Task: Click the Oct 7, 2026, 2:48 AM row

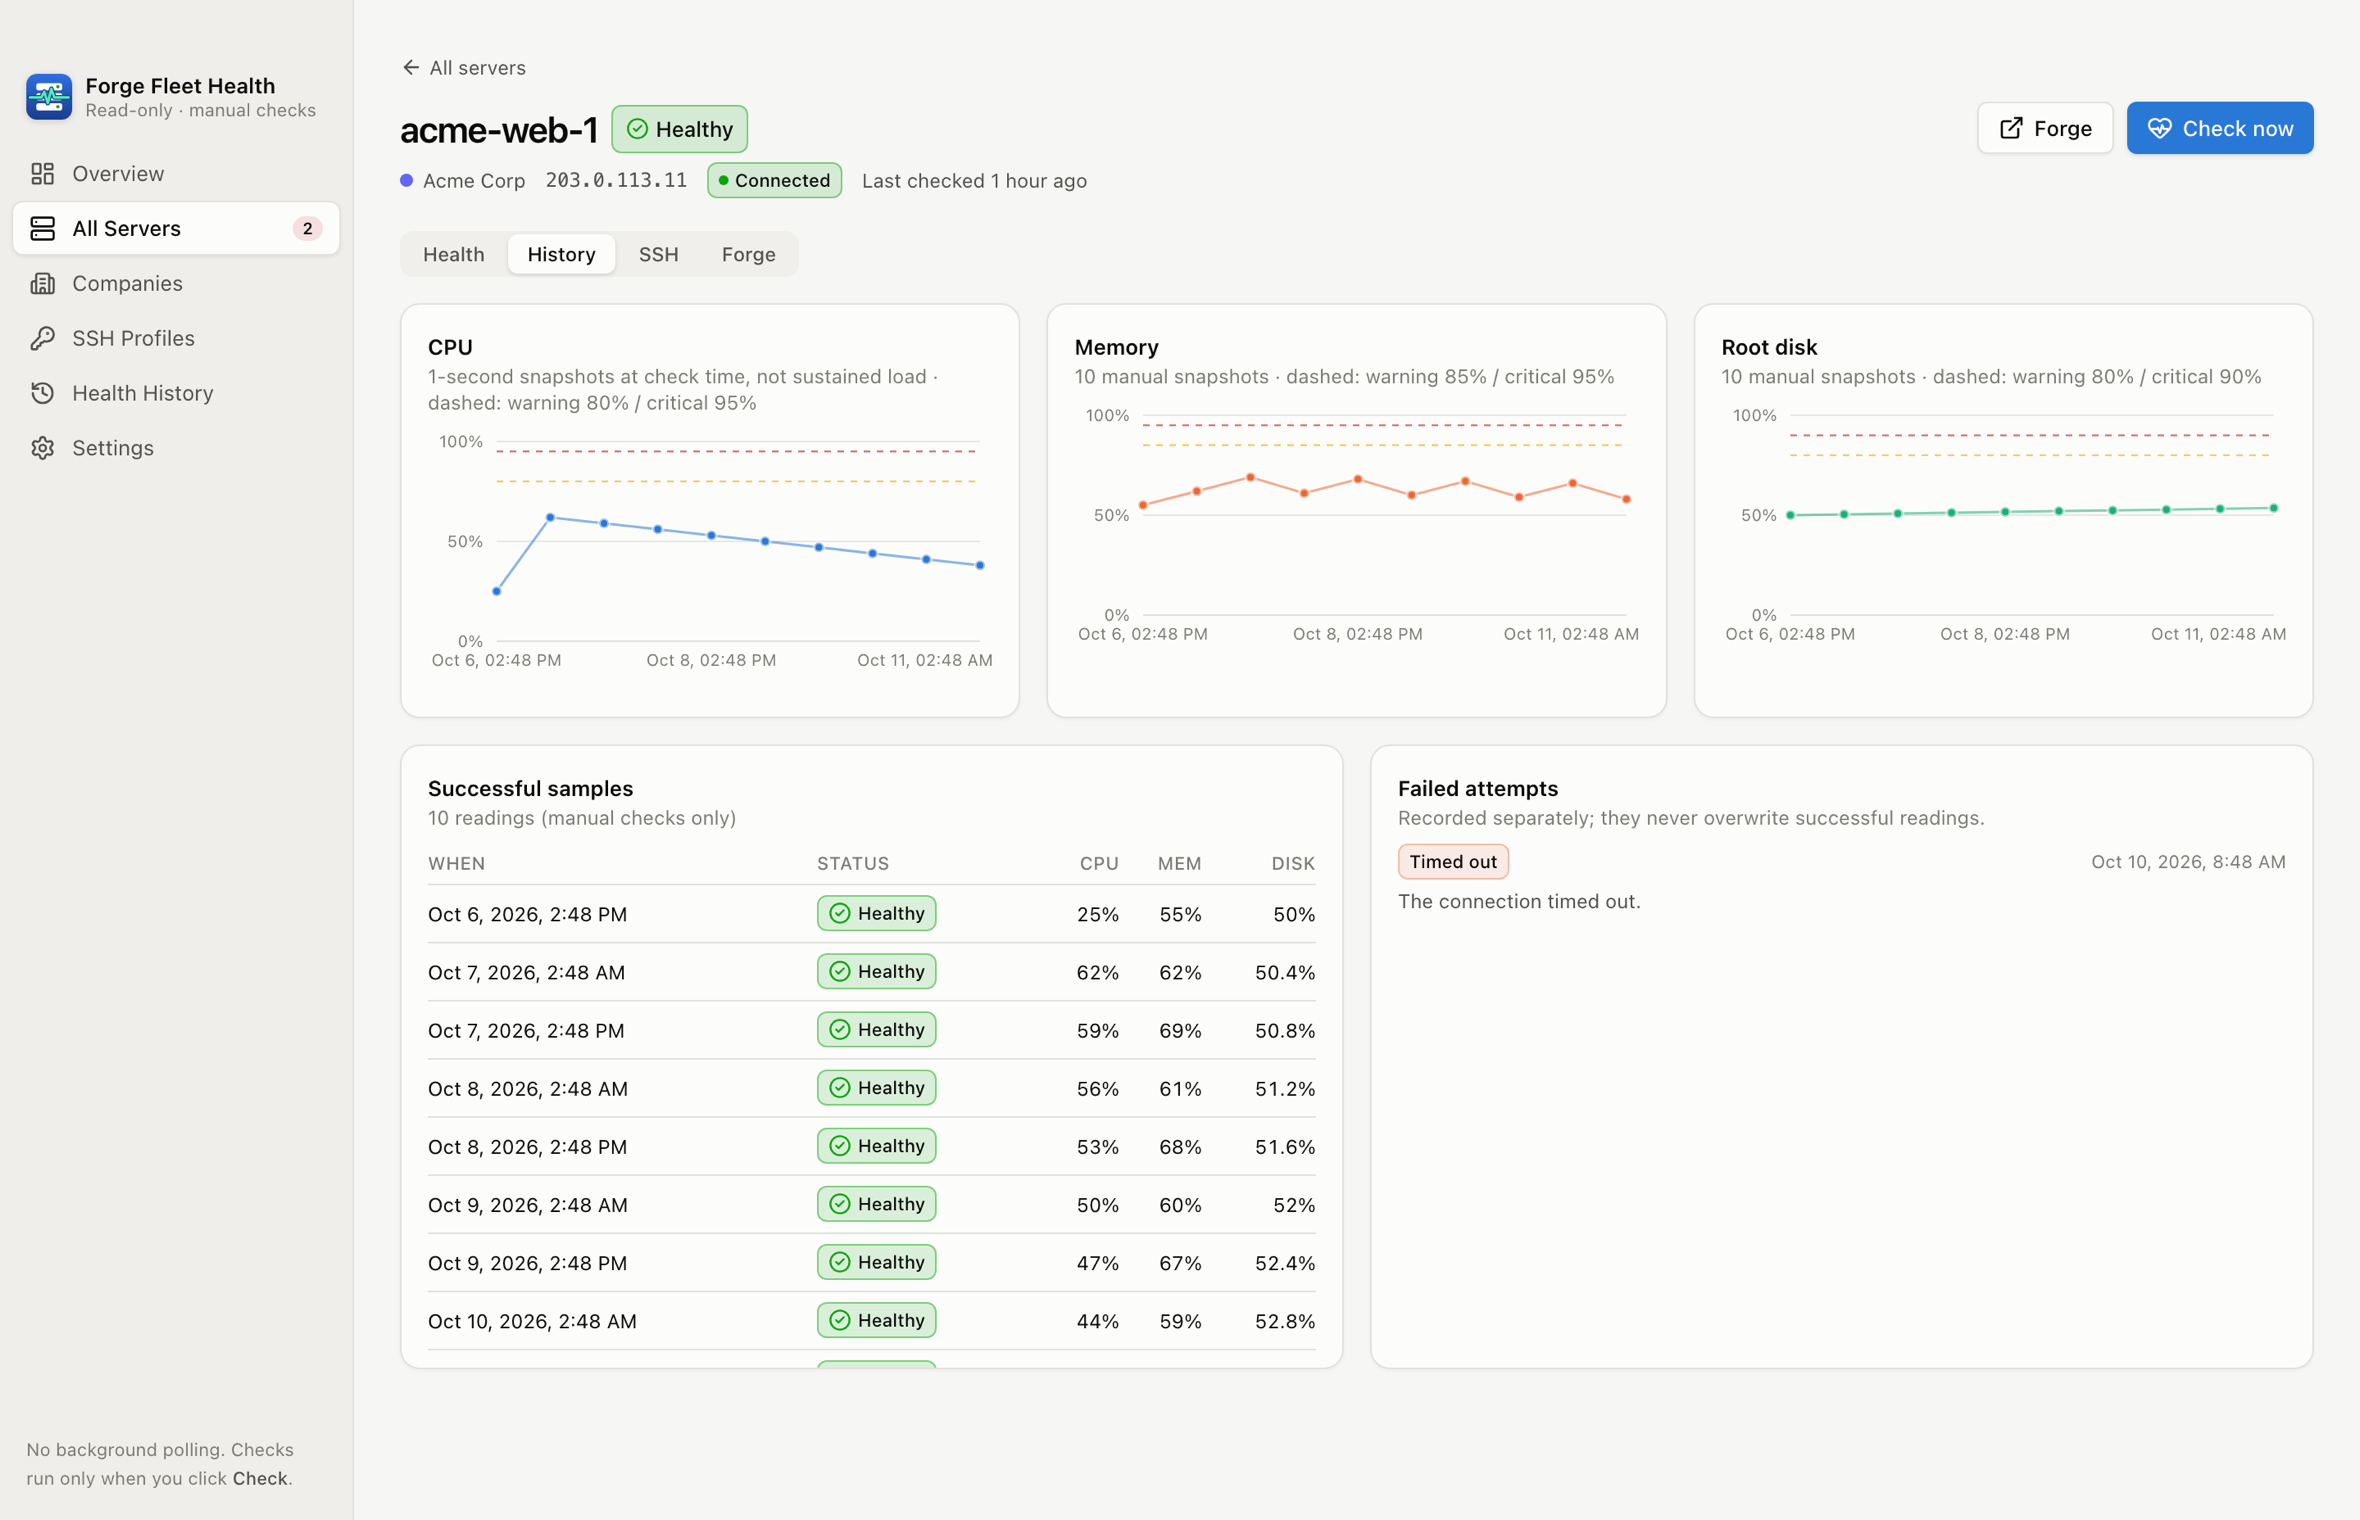Action: point(871,973)
